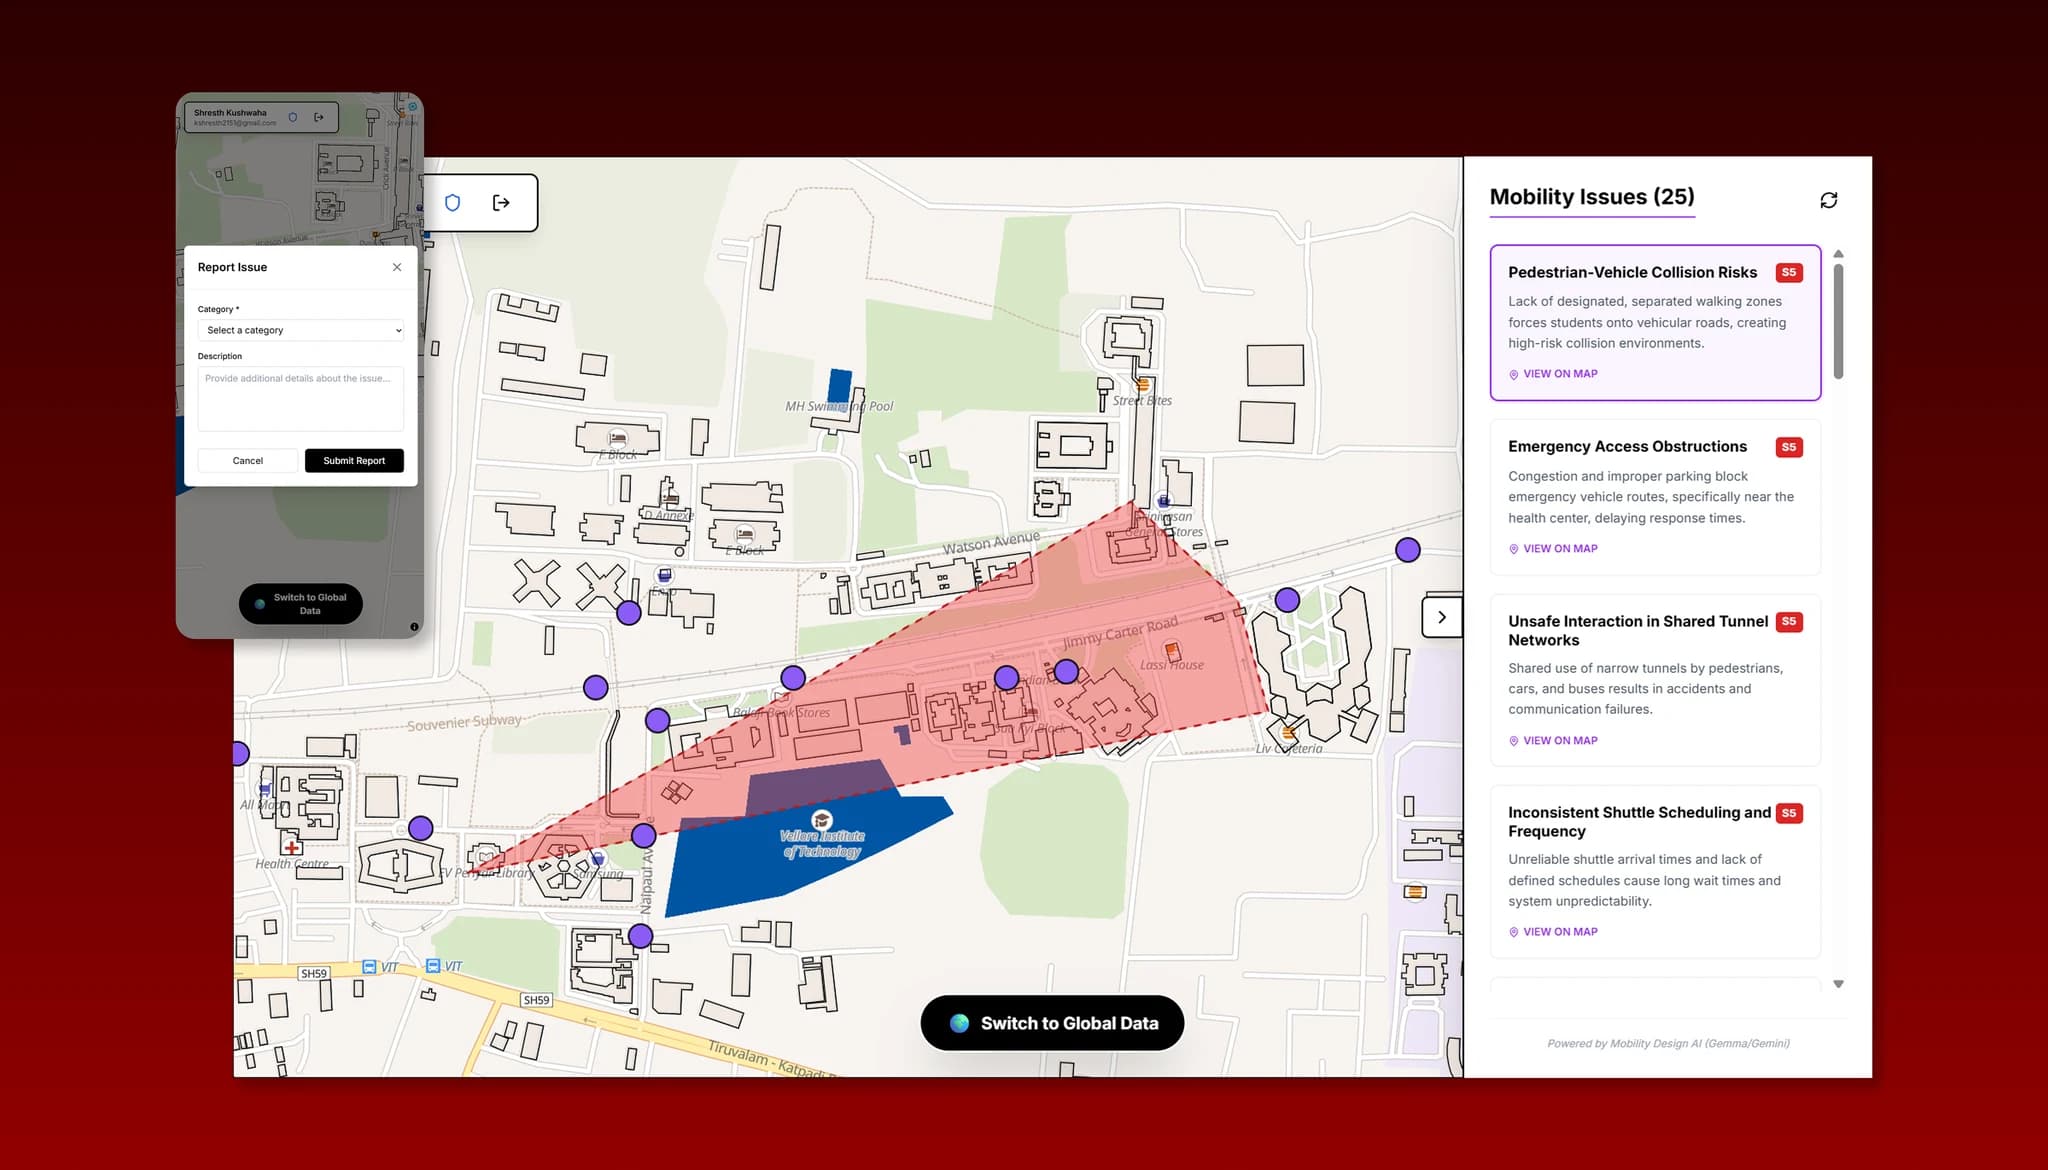
Task: Click S5 badge on Emergency Access Obstructions
Action: pyautogui.click(x=1789, y=447)
